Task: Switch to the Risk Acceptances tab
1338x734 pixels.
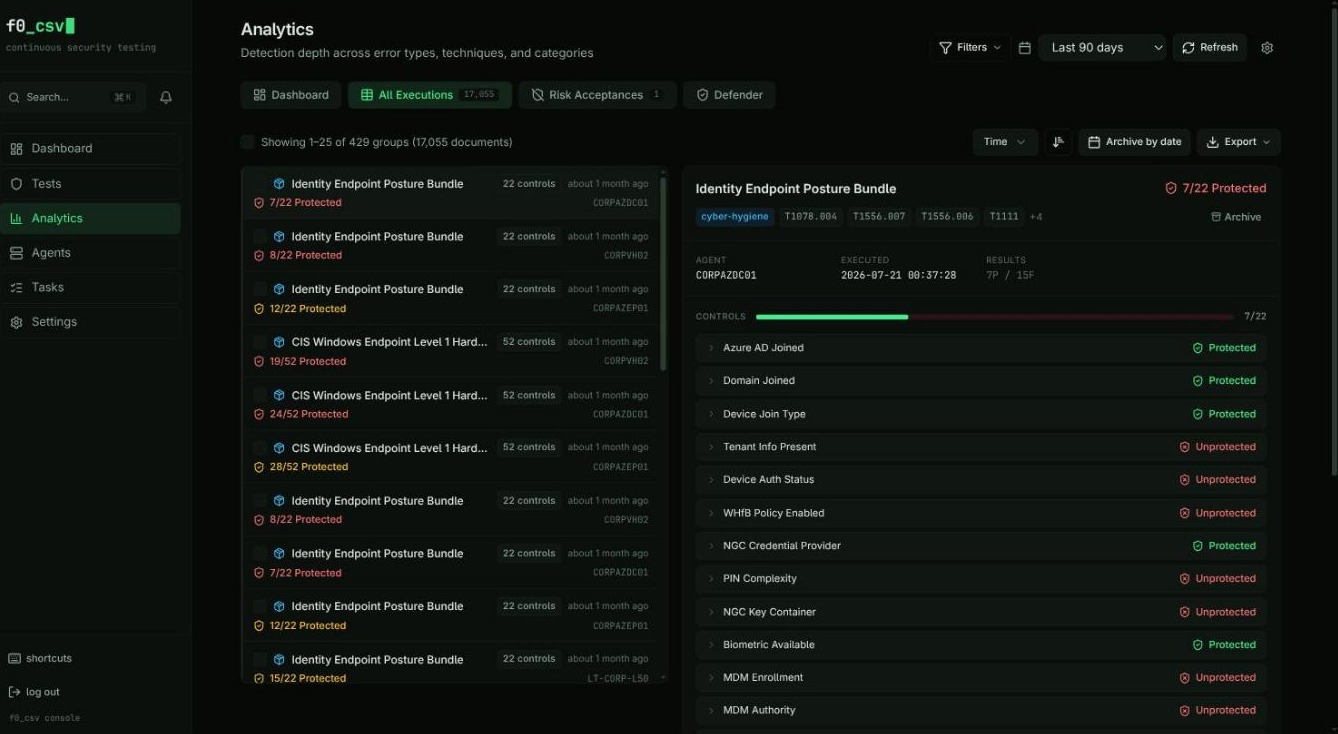Action: click(597, 95)
